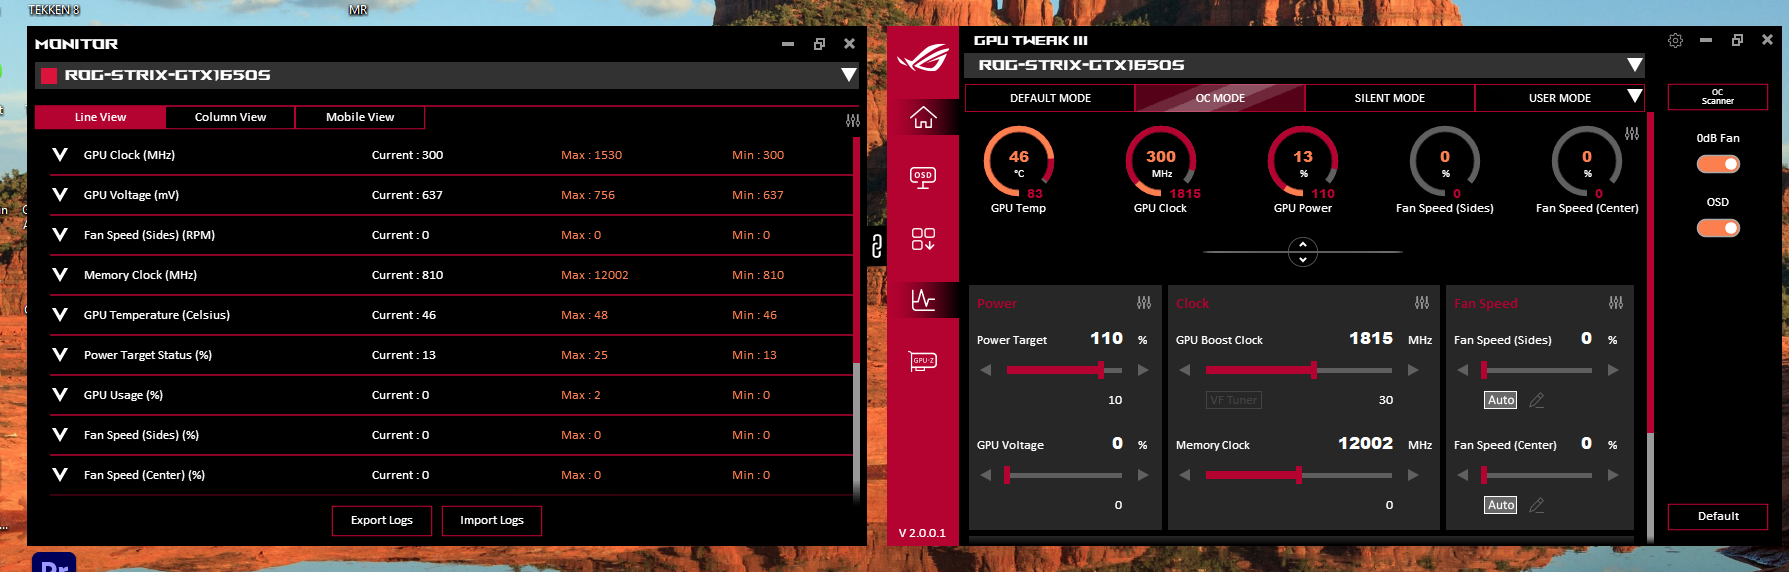Switch to Line View tab
This screenshot has width=1789, height=572.
pyautogui.click(x=100, y=117)
